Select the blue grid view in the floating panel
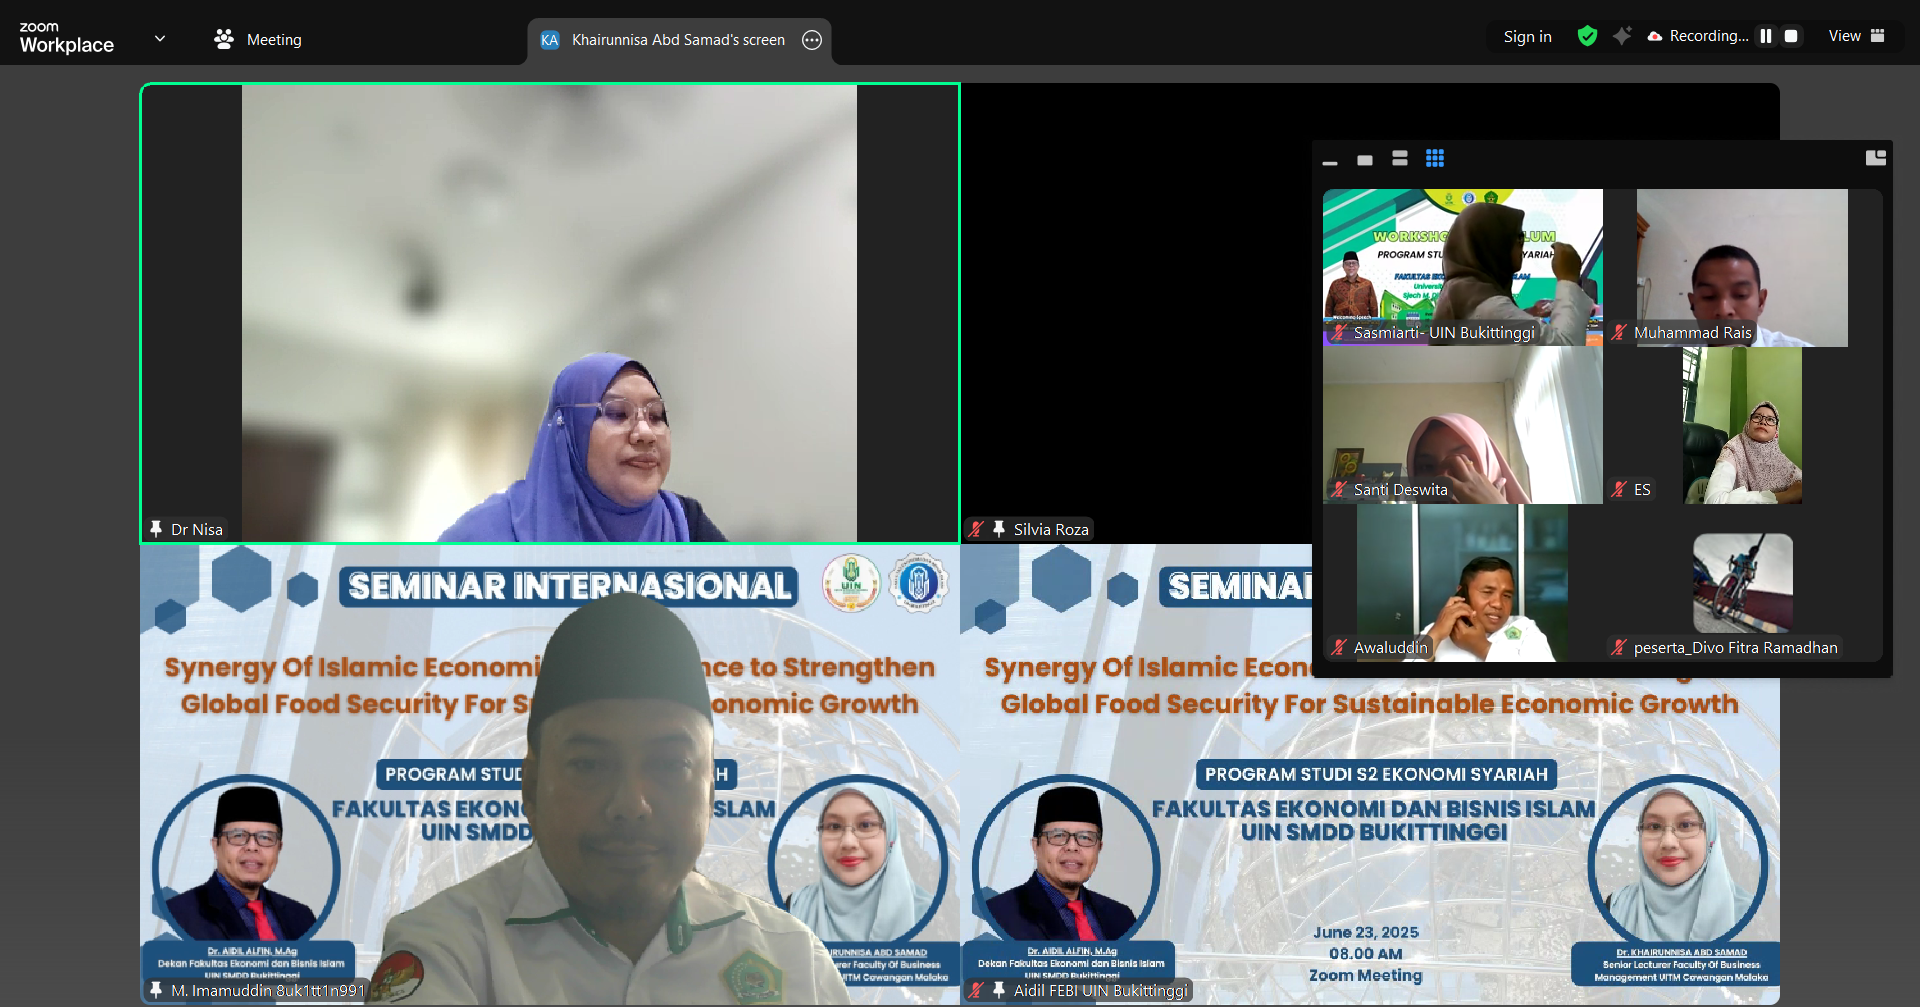Screen dimensions: 1920x1007 [x=1435, y=158]
